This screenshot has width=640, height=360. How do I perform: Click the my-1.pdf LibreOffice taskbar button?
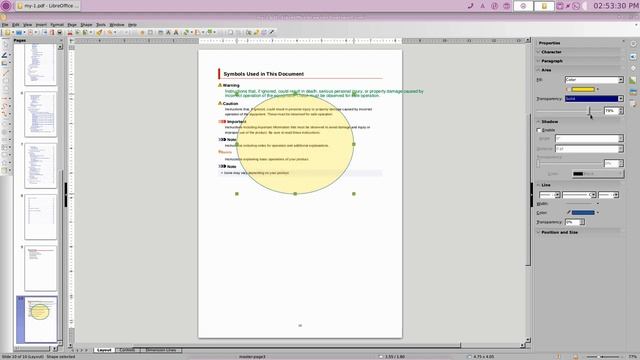(x=47, y=6)
